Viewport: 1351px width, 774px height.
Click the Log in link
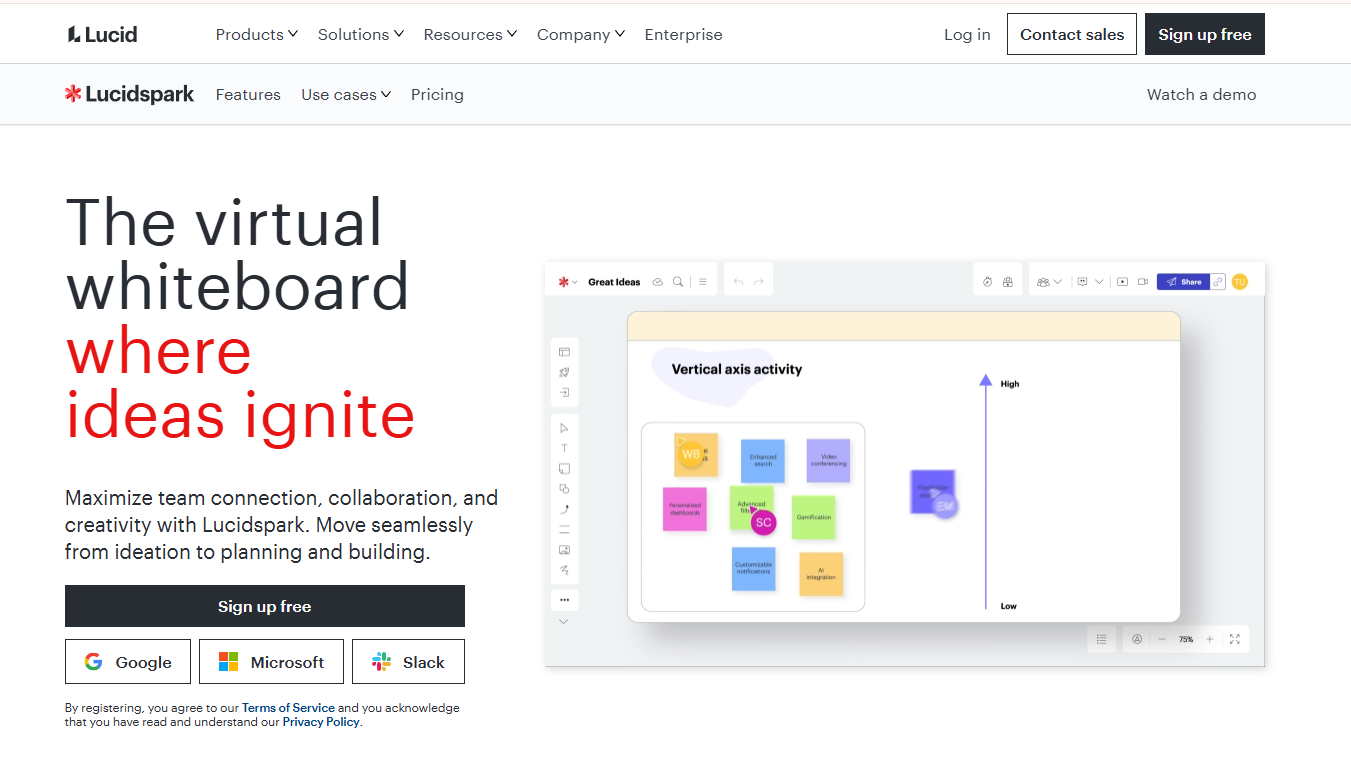(x=967, y=34)
